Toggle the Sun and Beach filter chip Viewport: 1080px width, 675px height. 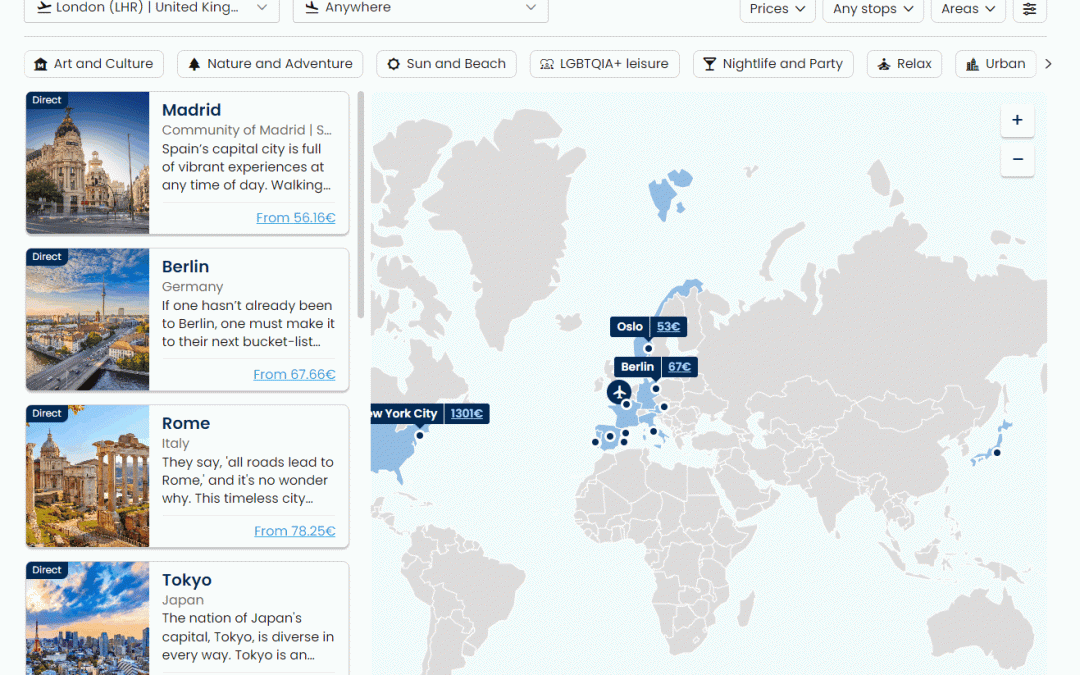tap(446, 64)
